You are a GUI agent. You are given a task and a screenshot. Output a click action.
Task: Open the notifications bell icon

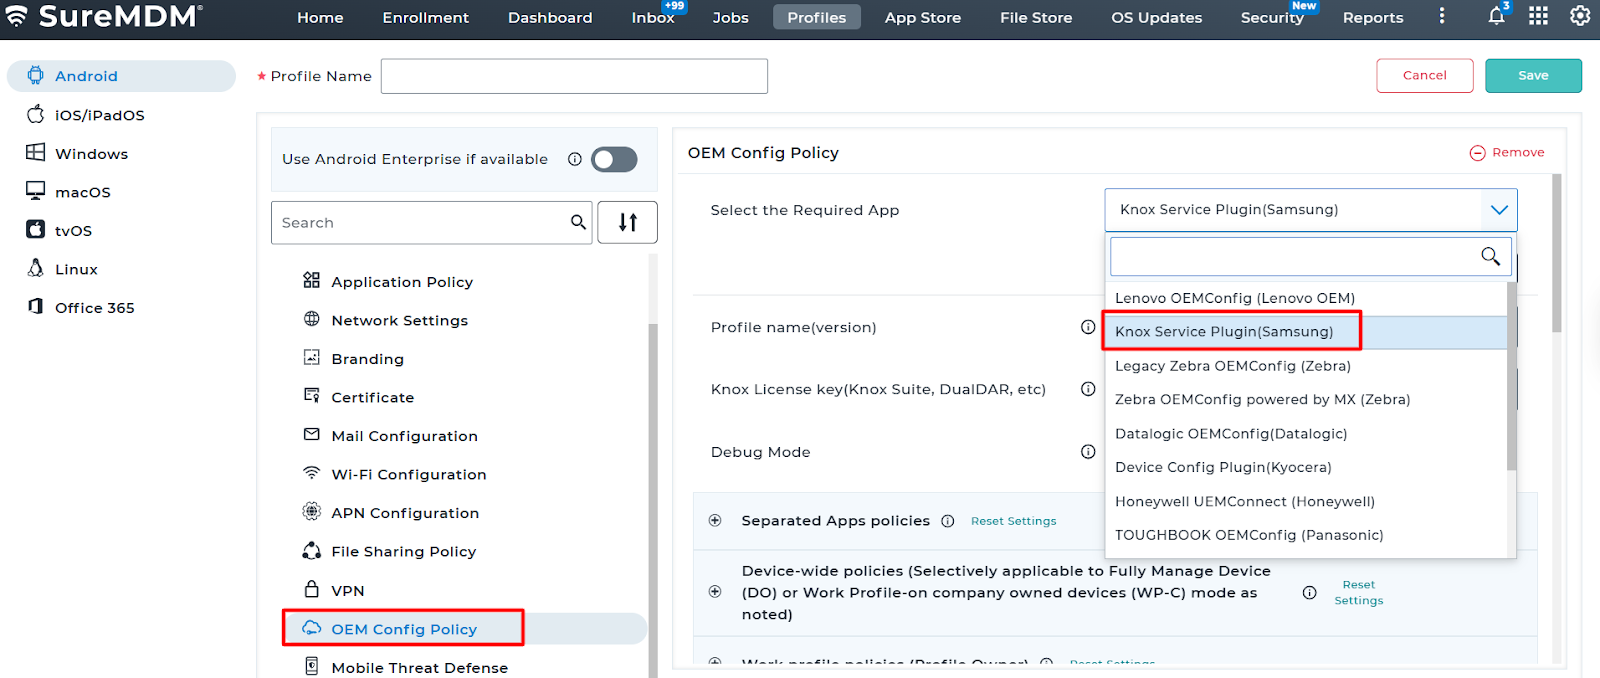click(x=1496, y=16)
